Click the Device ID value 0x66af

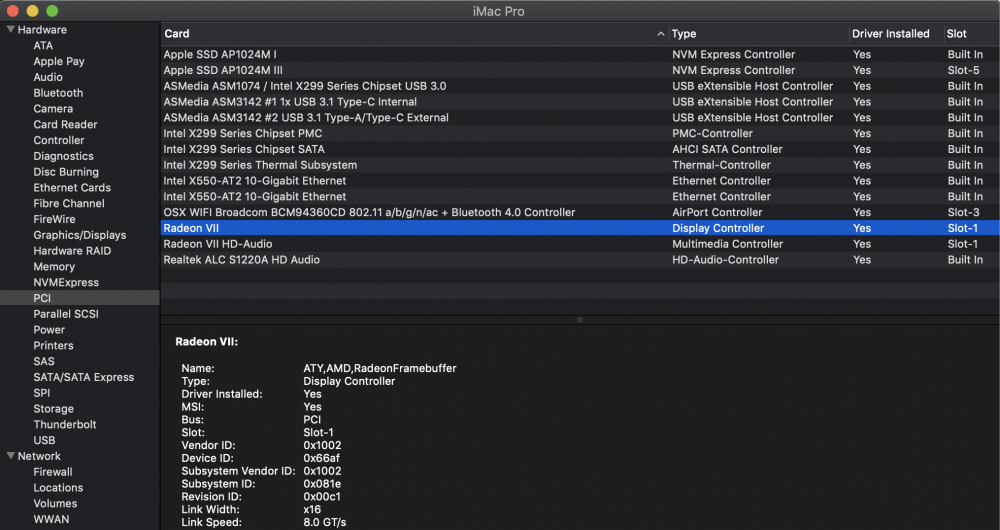click(321, 458)
